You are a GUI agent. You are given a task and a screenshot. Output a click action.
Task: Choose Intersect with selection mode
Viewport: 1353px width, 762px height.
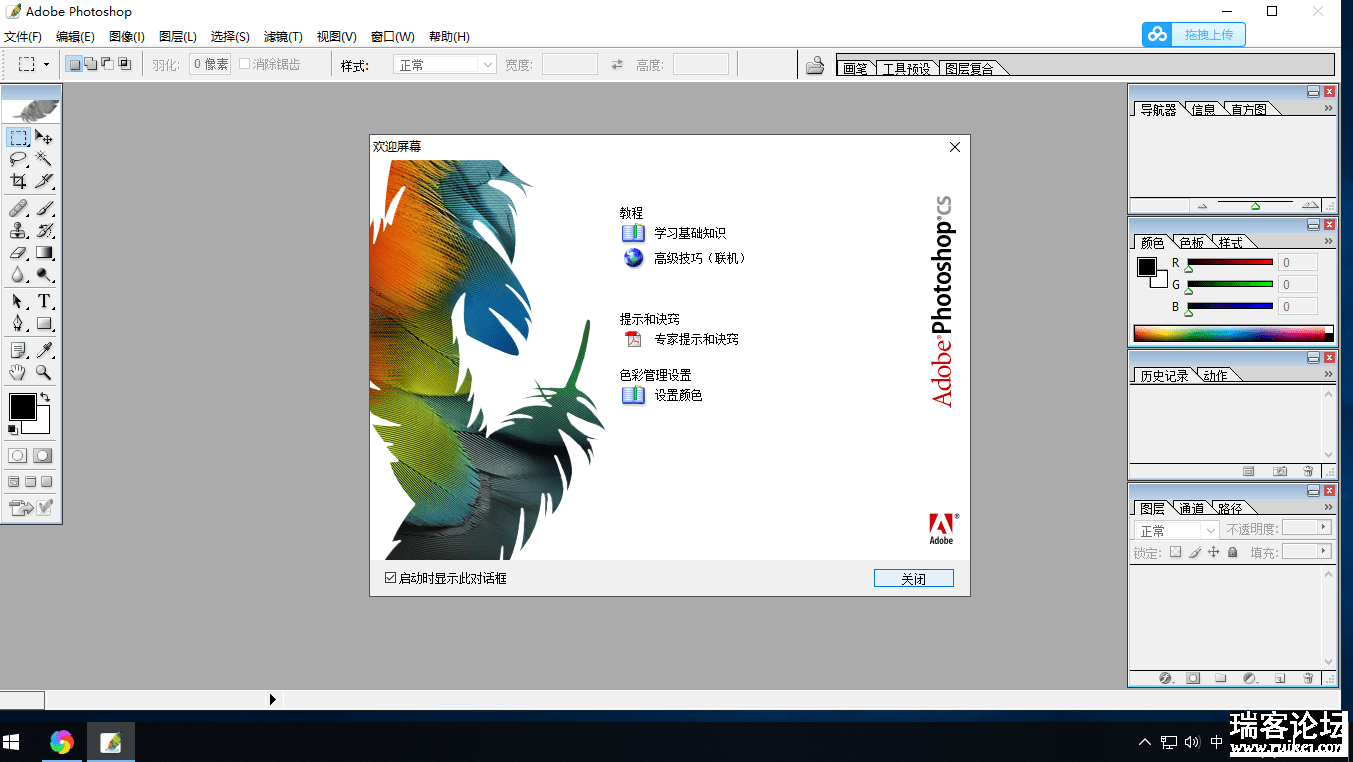(124, 65)
